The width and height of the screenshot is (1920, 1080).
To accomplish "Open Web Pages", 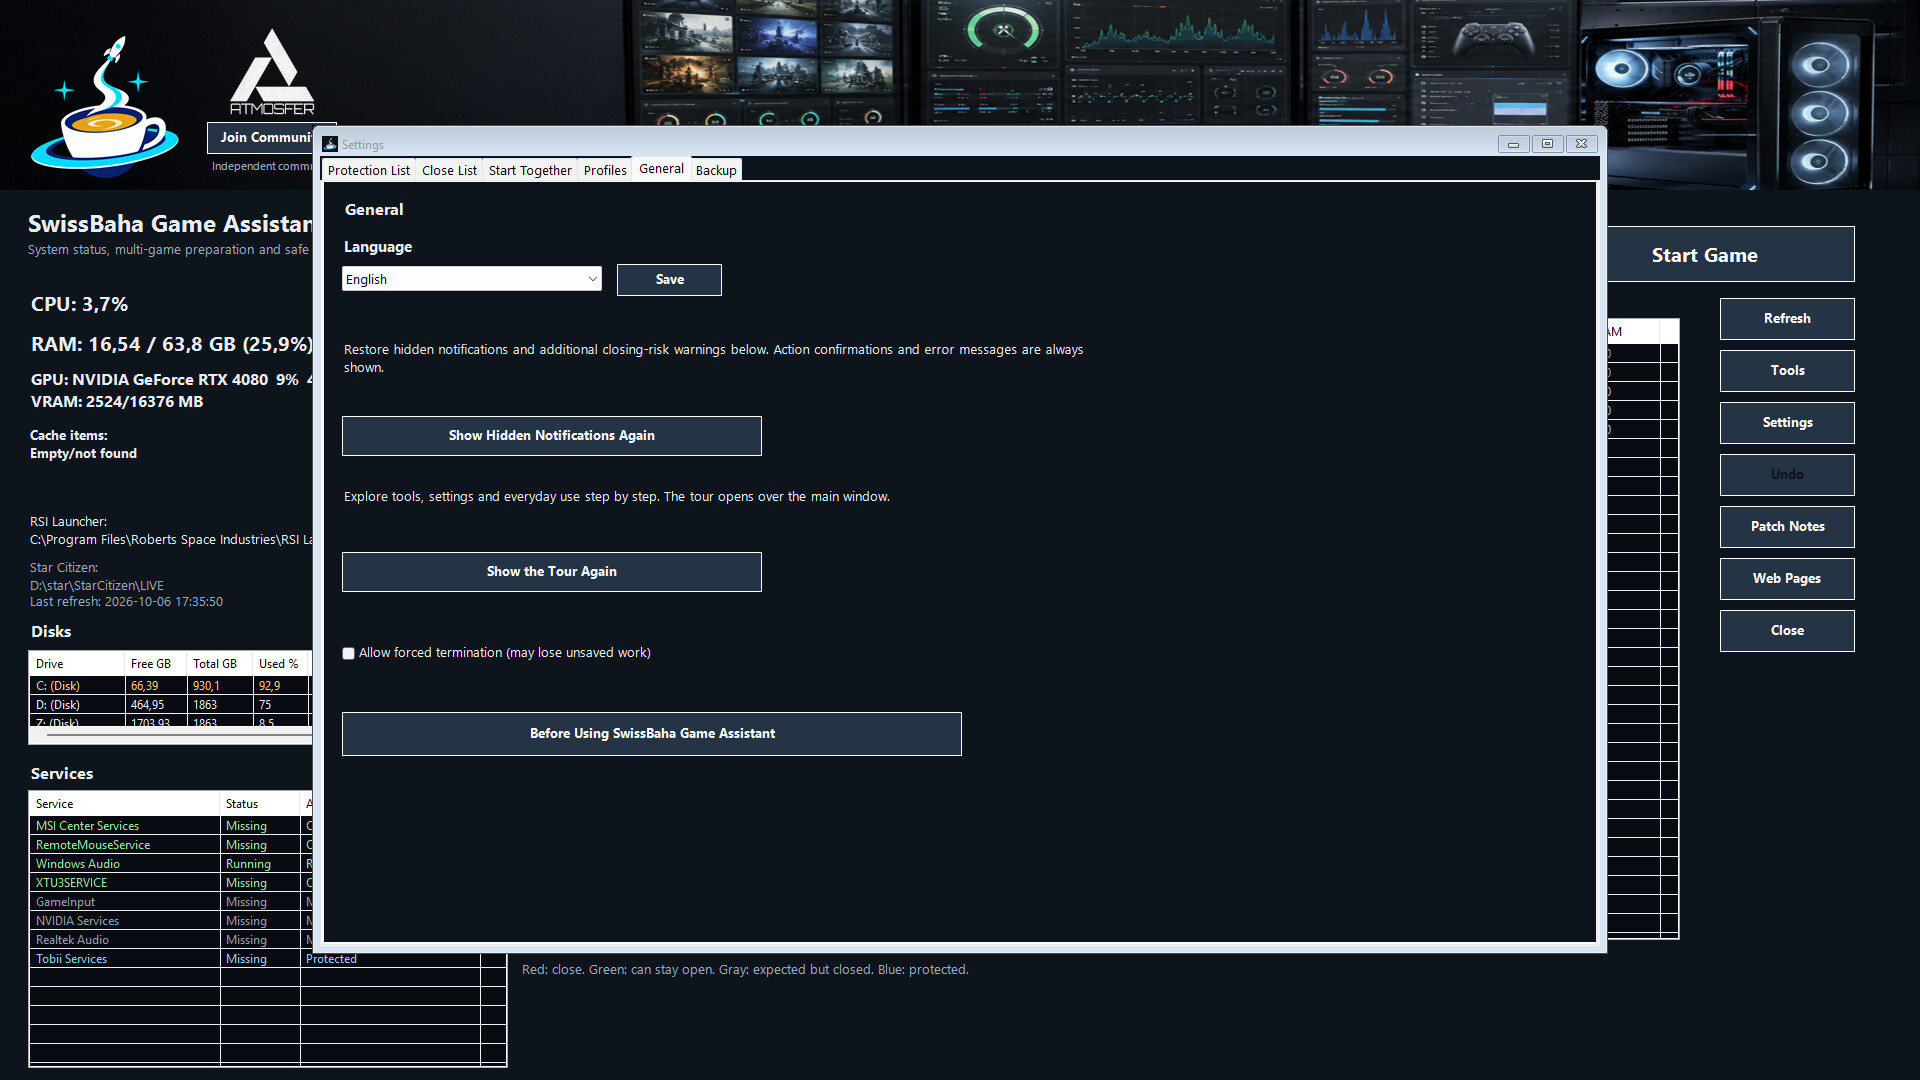I will pos(1787,579).
